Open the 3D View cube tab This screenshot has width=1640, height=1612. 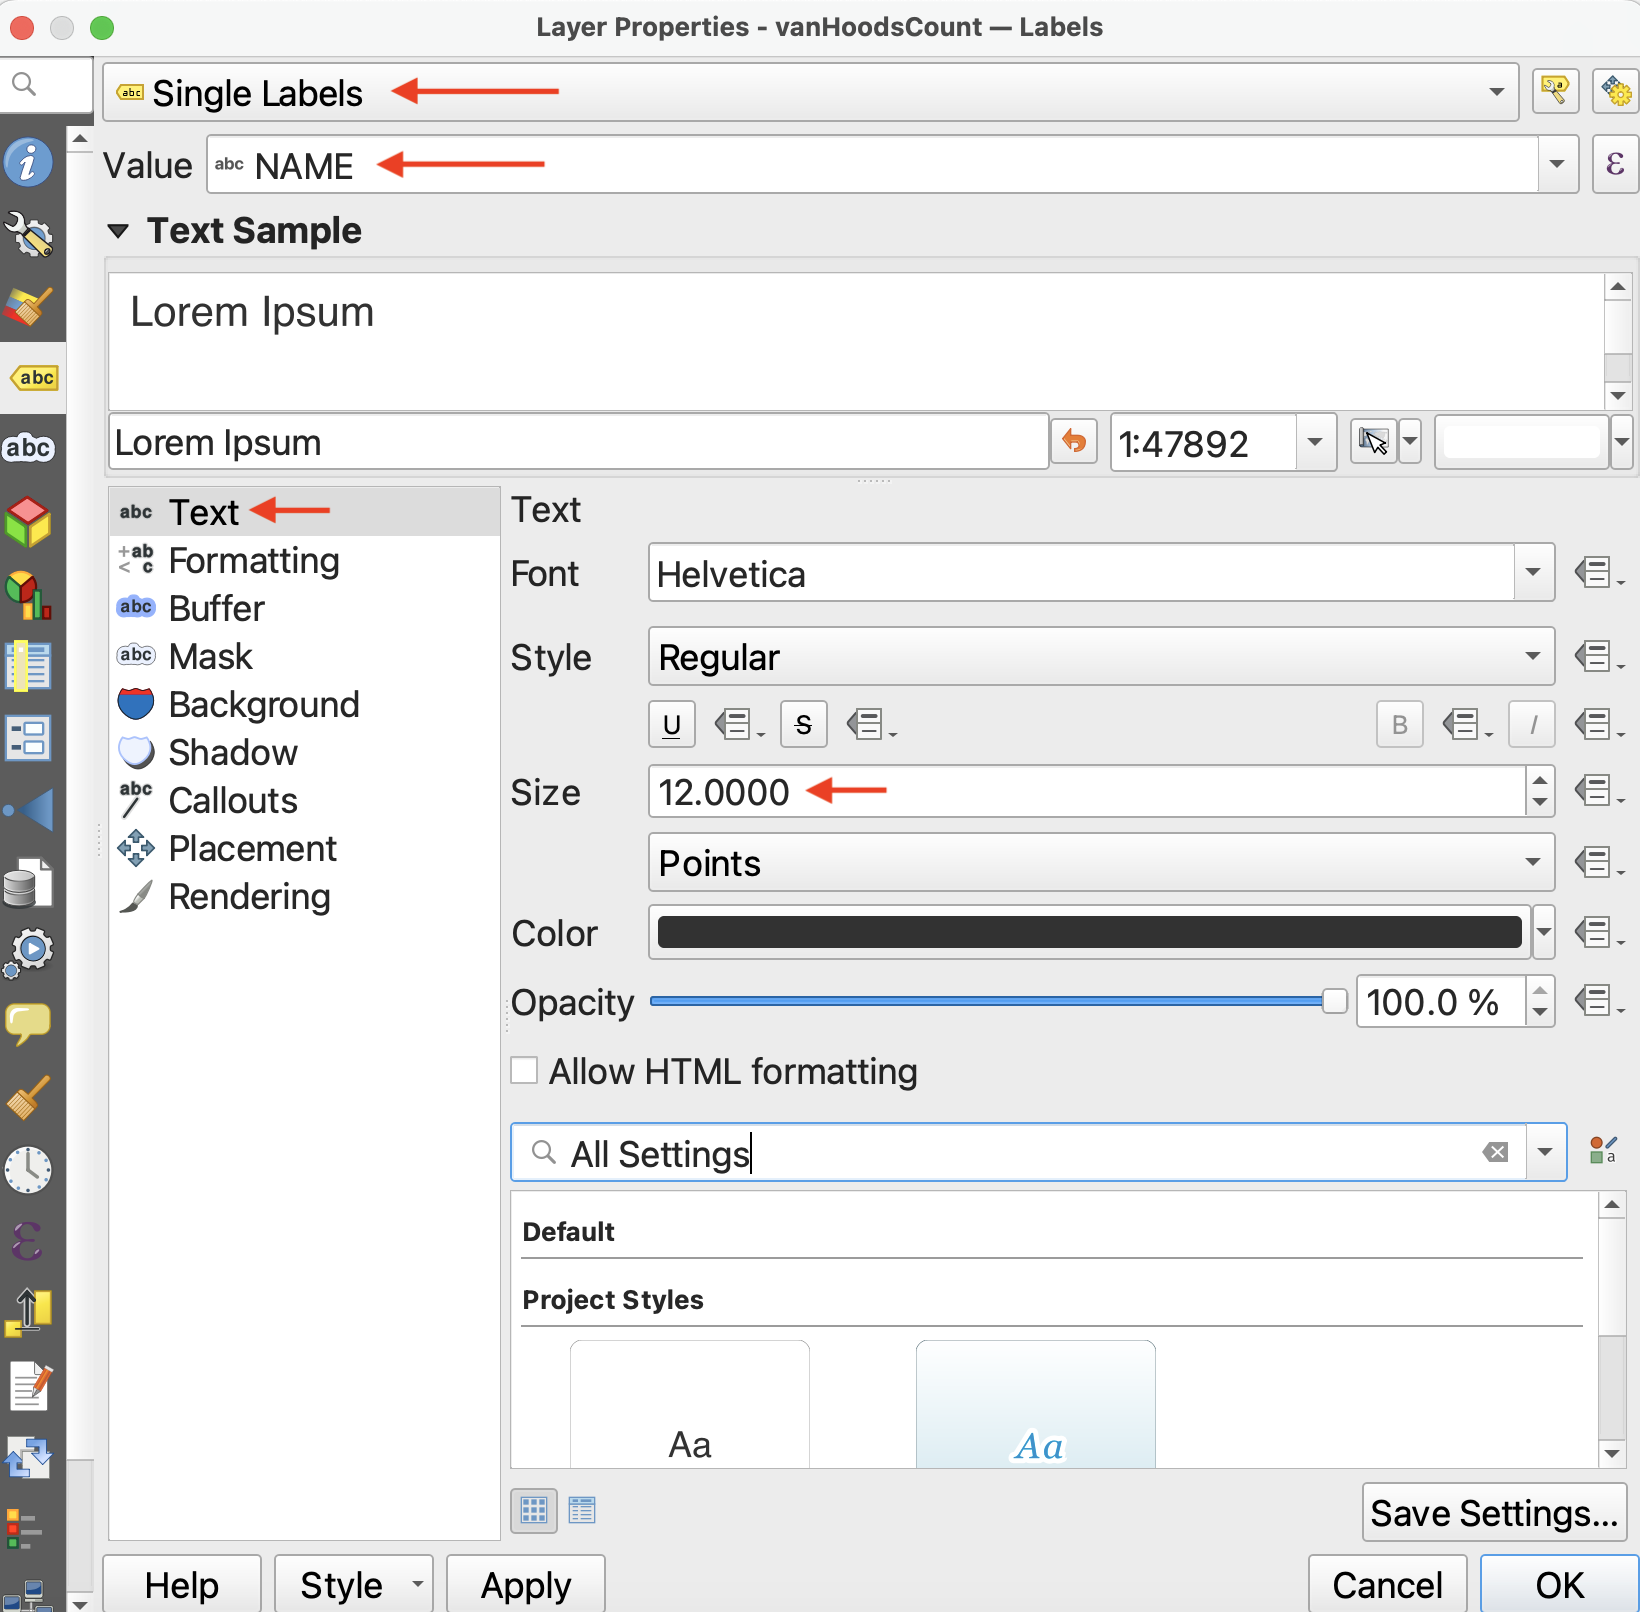(28, 521)
